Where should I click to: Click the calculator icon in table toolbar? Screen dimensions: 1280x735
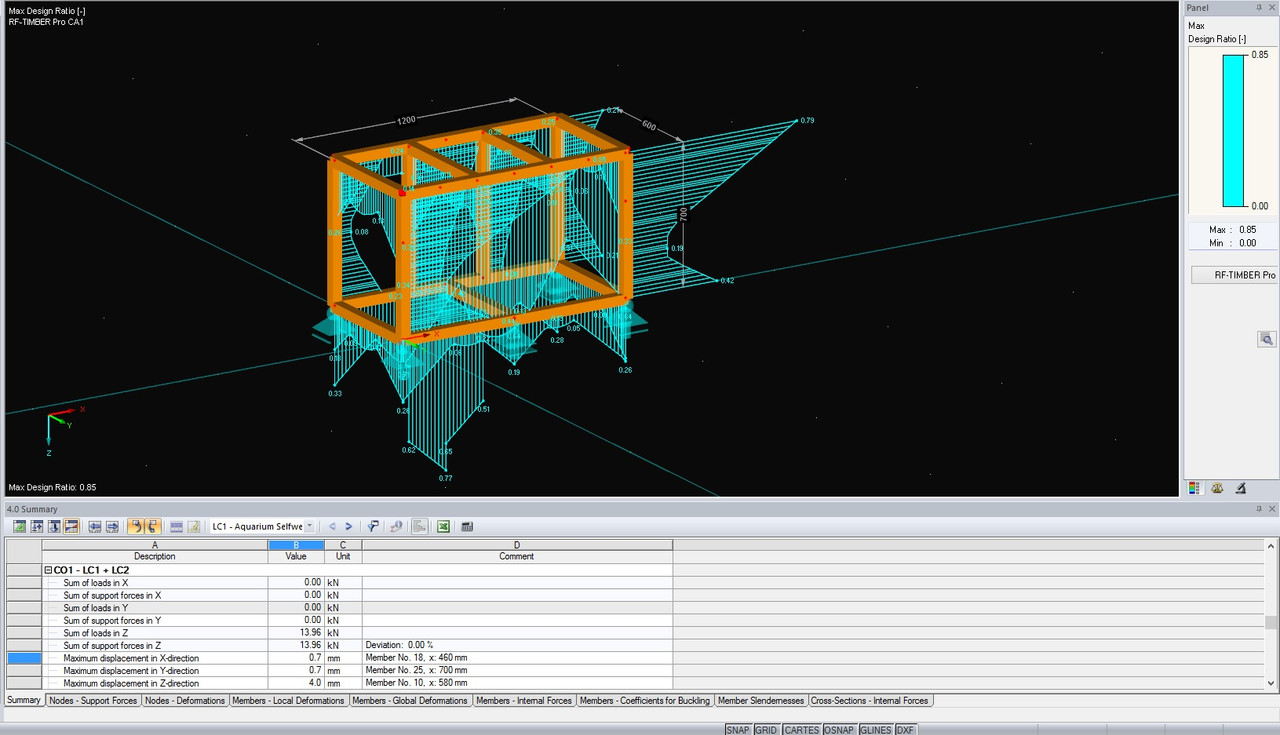coord(467,526)
